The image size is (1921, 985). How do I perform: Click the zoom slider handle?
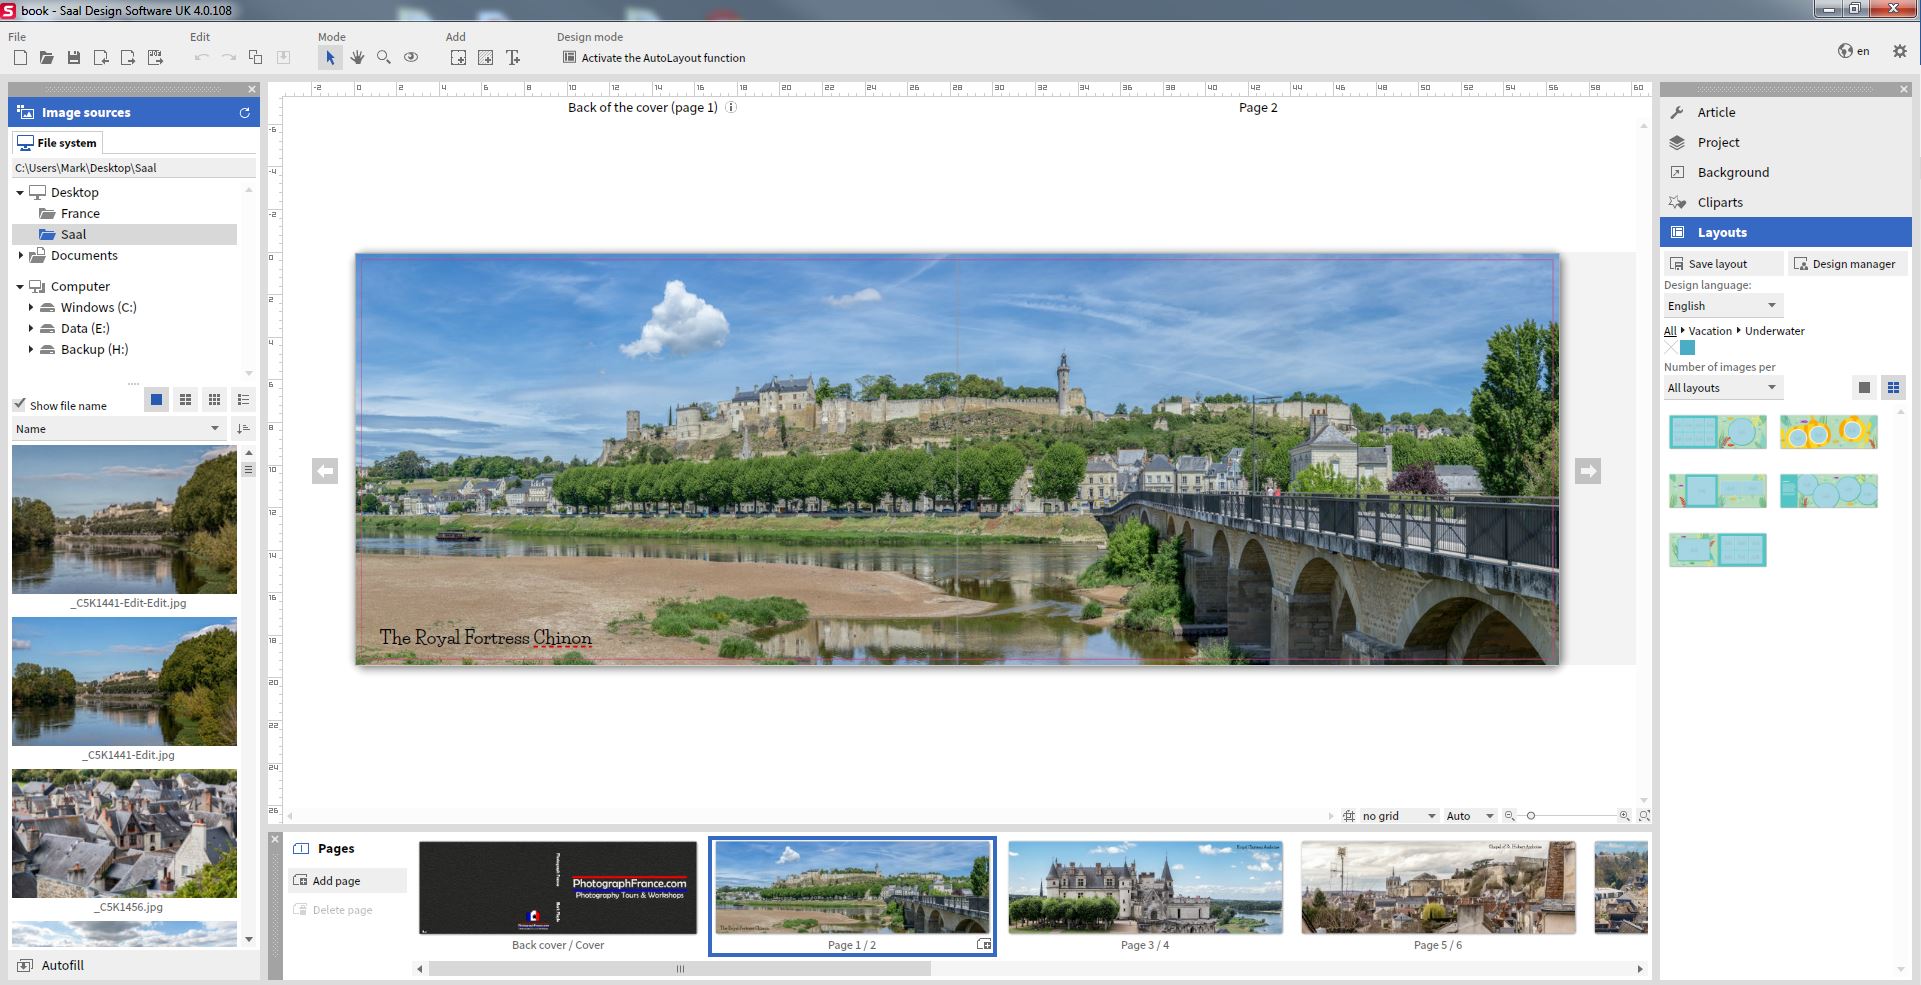click(x=1531, y=816)
